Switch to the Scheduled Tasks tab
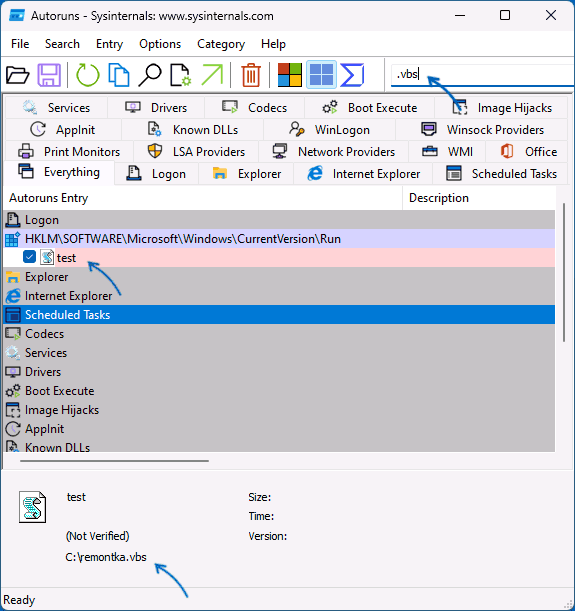The width and height of the screenshot is (575, 611). (x=500, y=174)
